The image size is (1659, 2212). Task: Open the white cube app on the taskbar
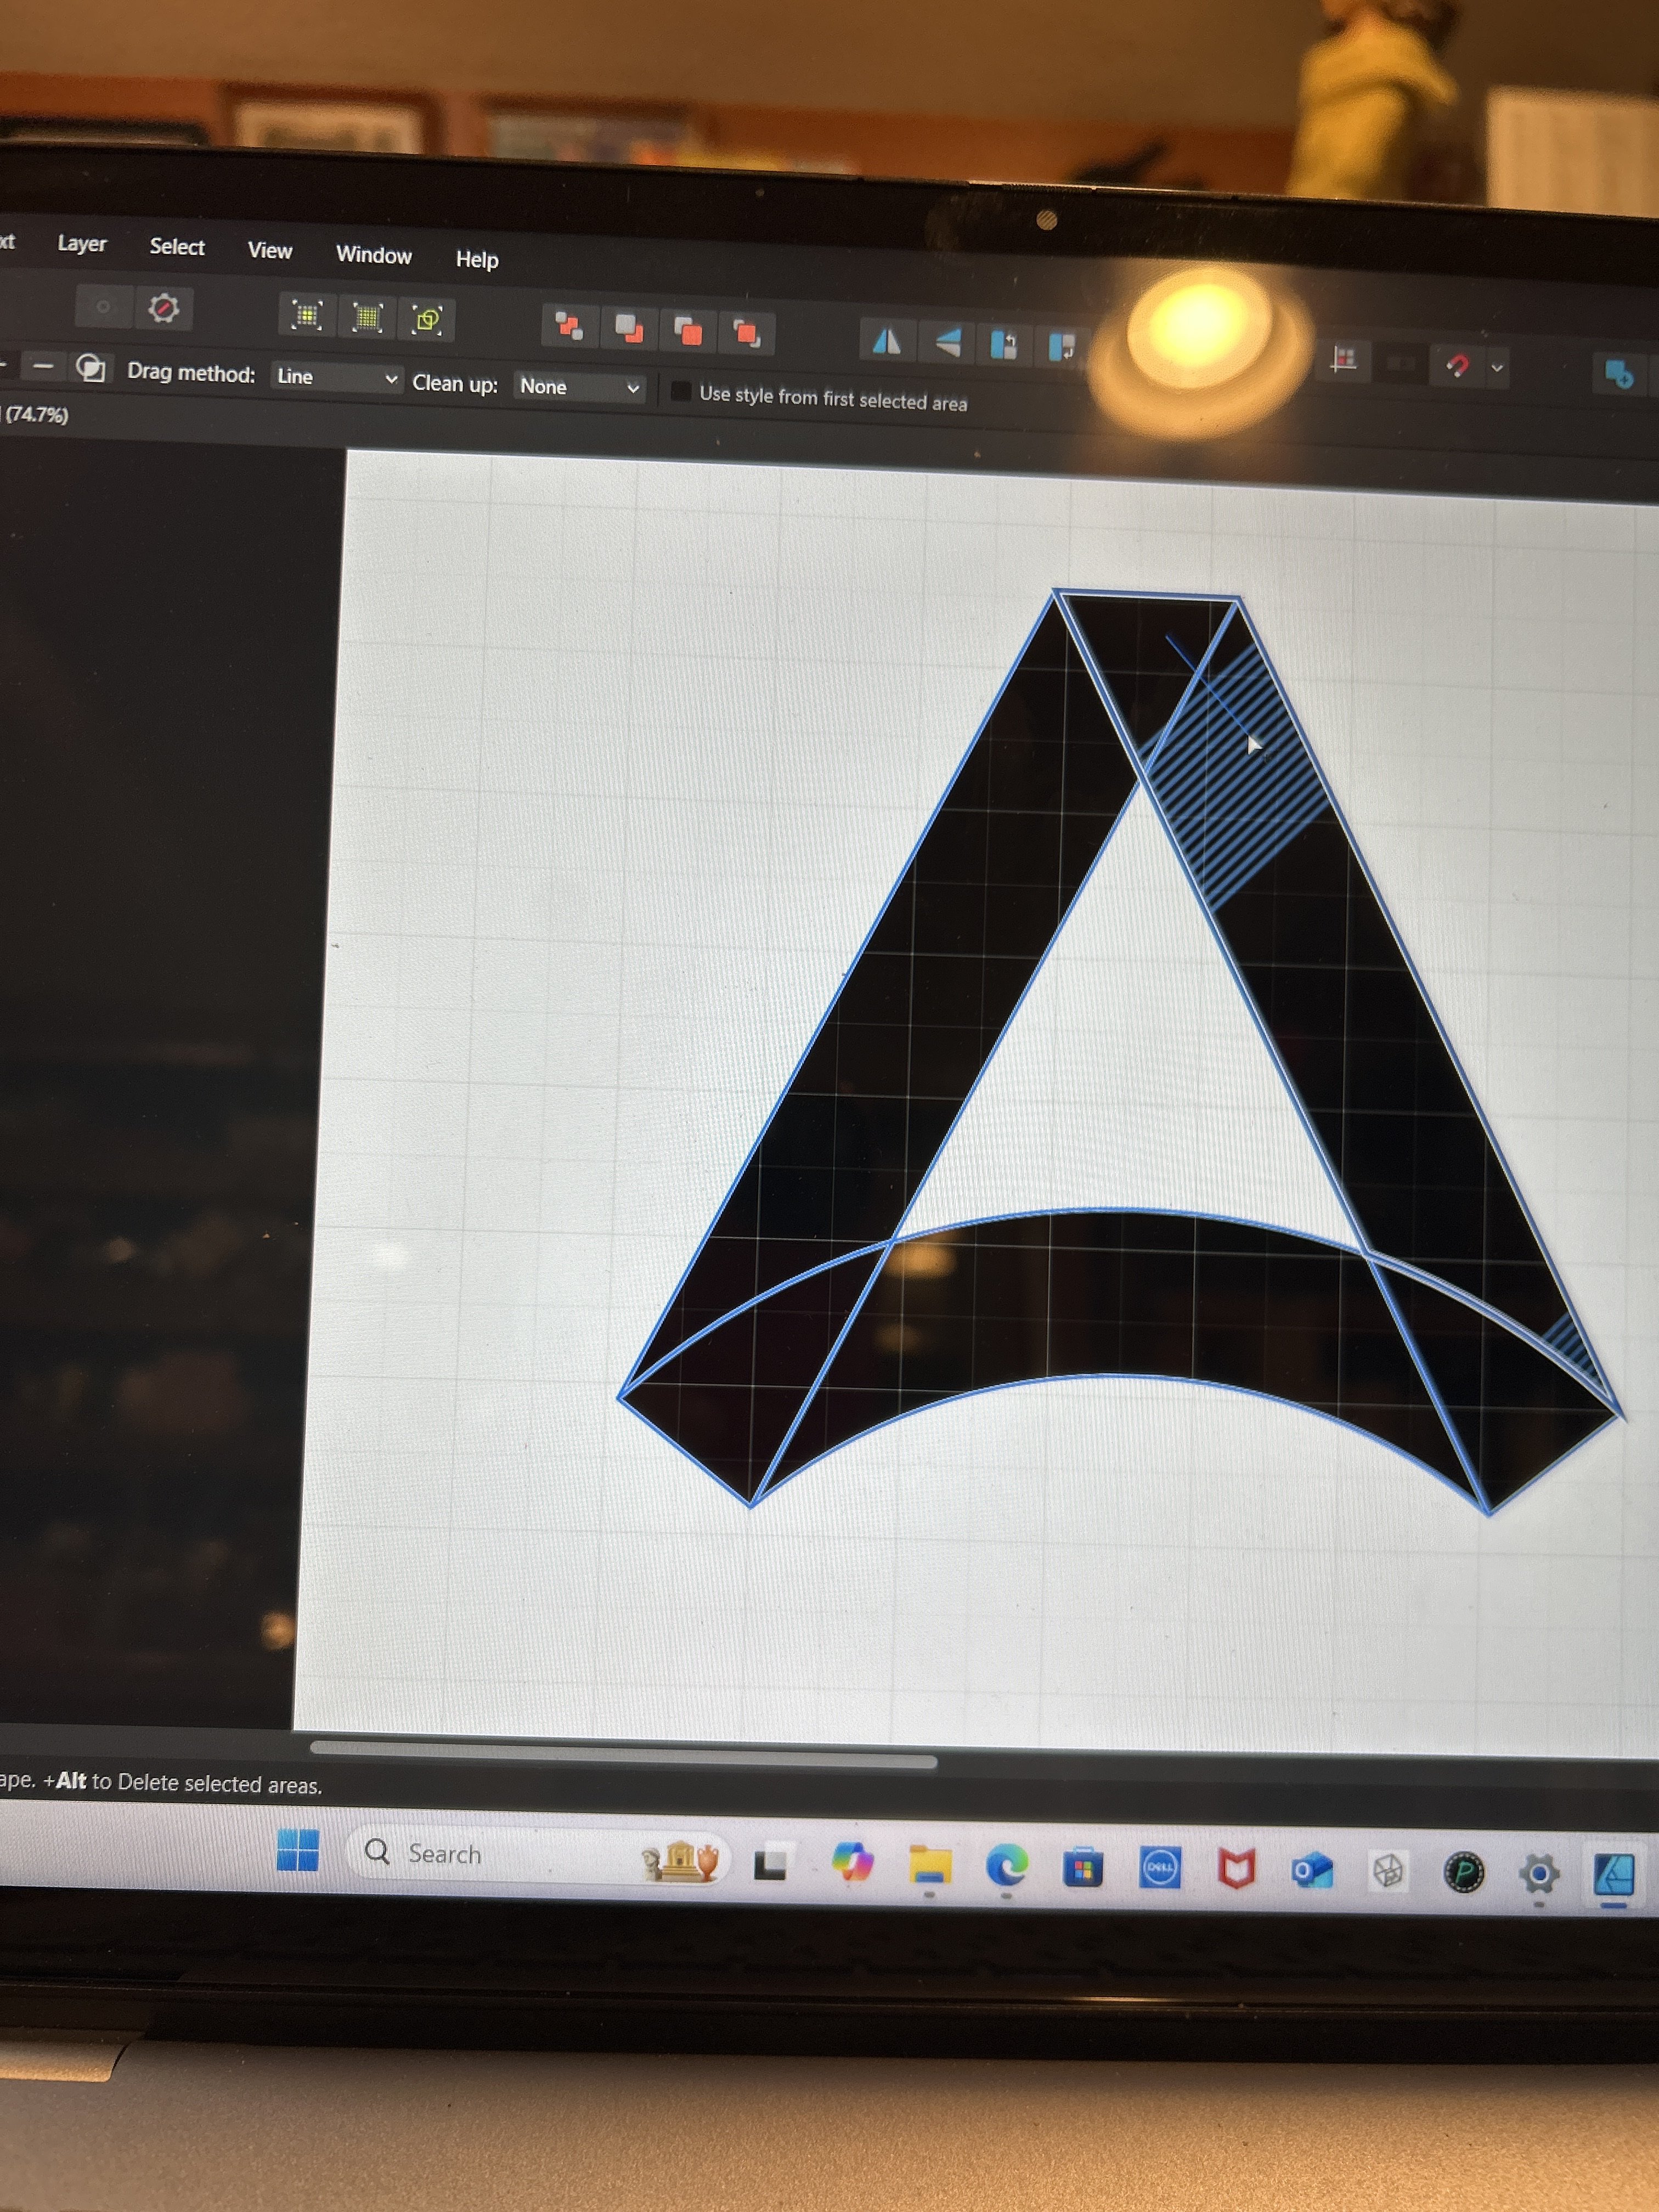pyautogui.click(x=1388, y=1871)
